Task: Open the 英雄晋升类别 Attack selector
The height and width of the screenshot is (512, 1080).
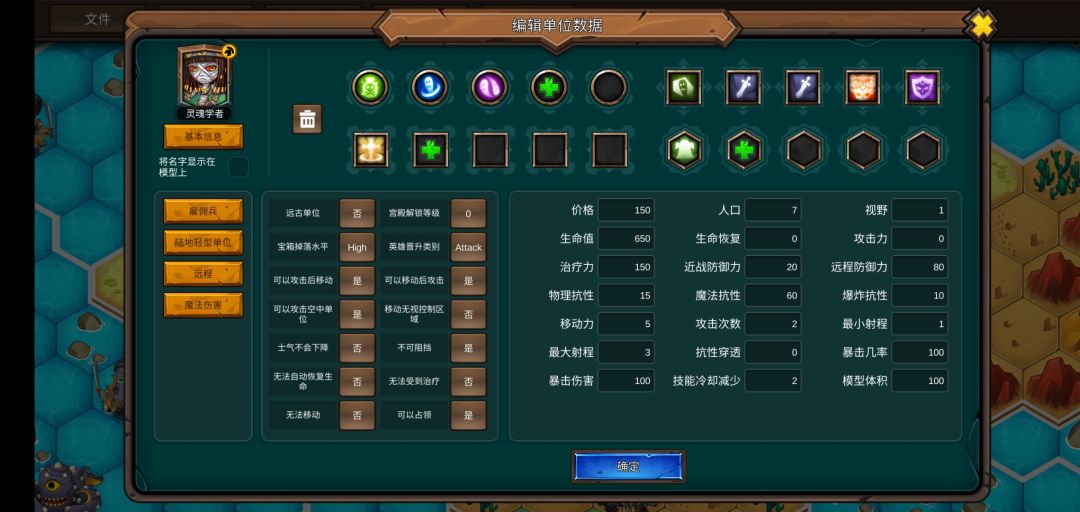Action: [468, 247]
